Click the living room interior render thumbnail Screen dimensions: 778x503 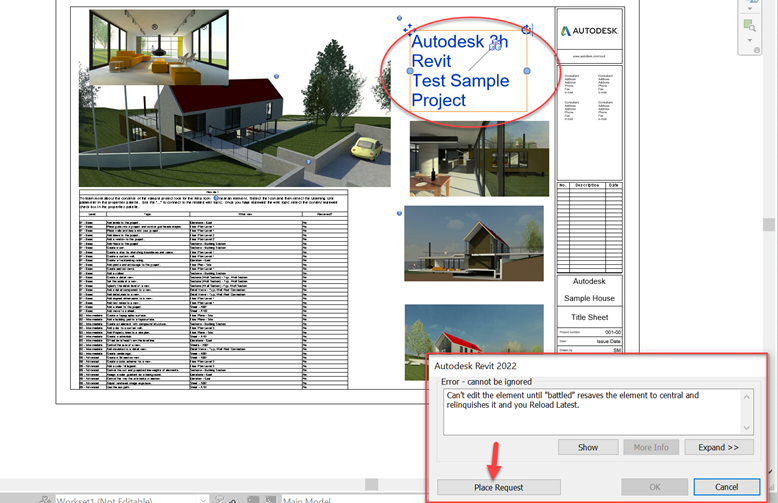click(x=159, y=47)
